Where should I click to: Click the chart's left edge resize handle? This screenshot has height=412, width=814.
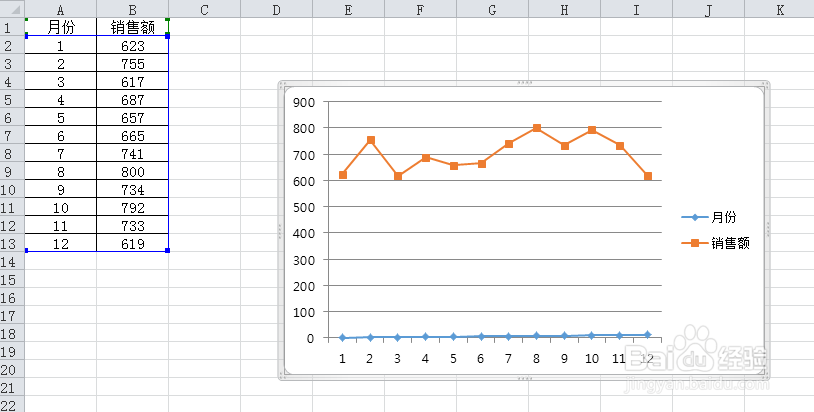click(280, 230)
